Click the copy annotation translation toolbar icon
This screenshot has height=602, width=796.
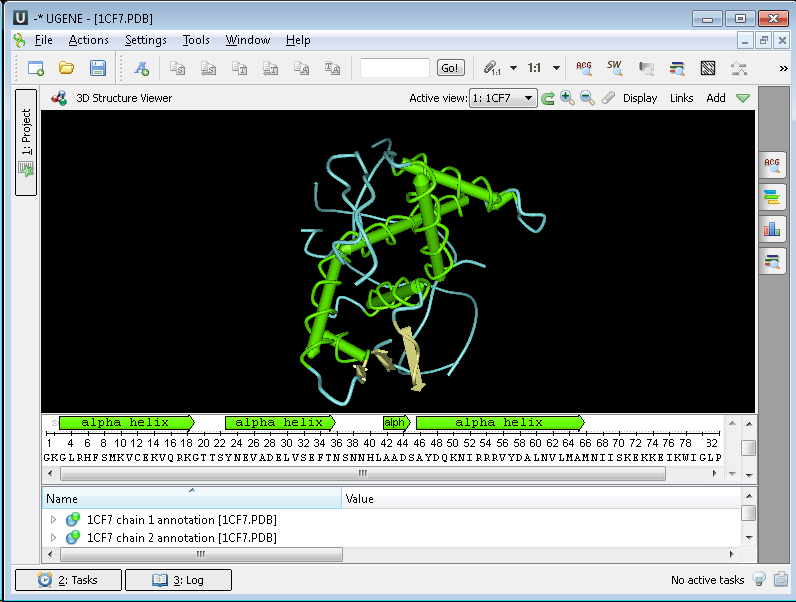(x=333, y=68)
